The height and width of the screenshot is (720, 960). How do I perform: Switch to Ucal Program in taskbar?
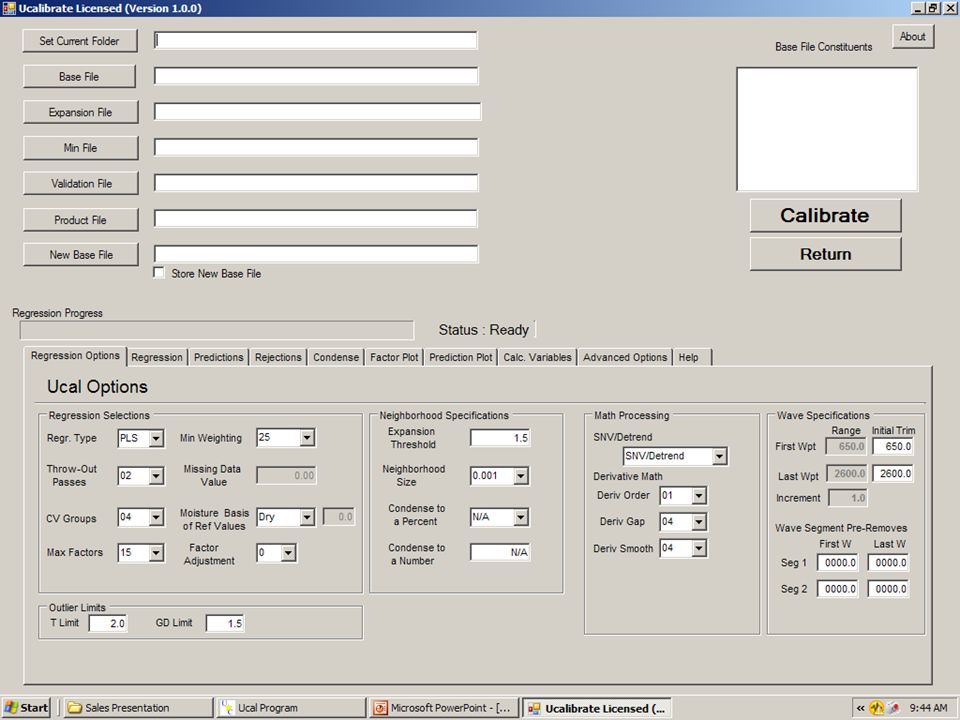click(x=291, y=708)
